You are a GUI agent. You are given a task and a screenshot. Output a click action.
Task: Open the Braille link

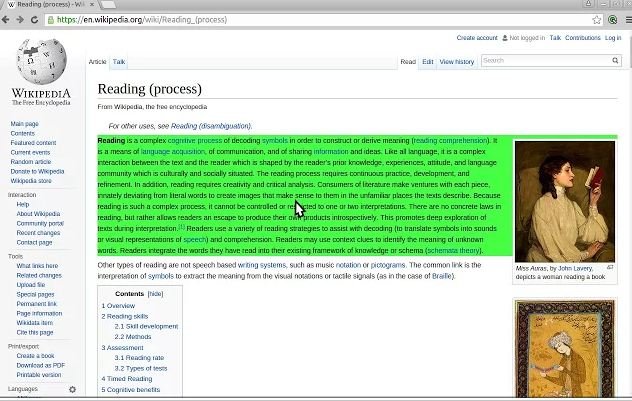point(442,276)
